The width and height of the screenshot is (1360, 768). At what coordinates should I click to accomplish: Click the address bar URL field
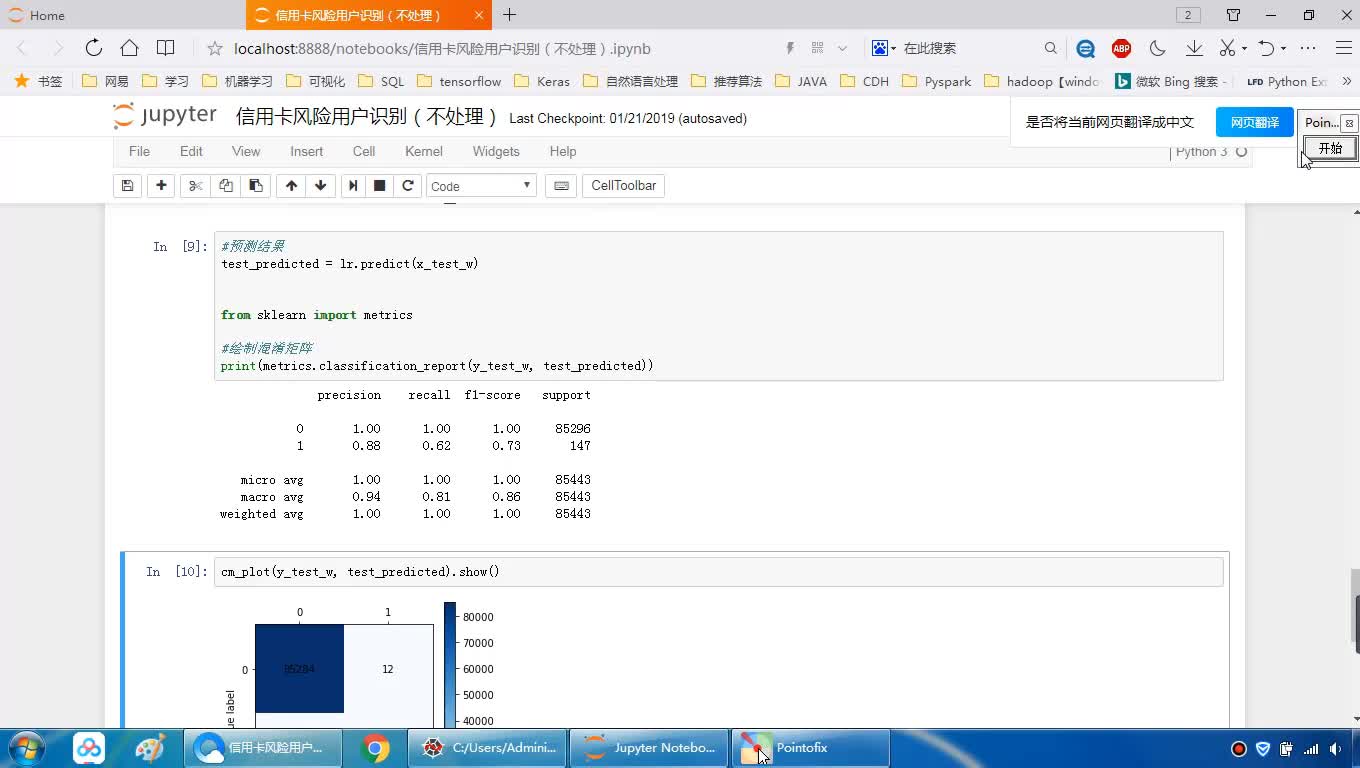coord(500,48)
